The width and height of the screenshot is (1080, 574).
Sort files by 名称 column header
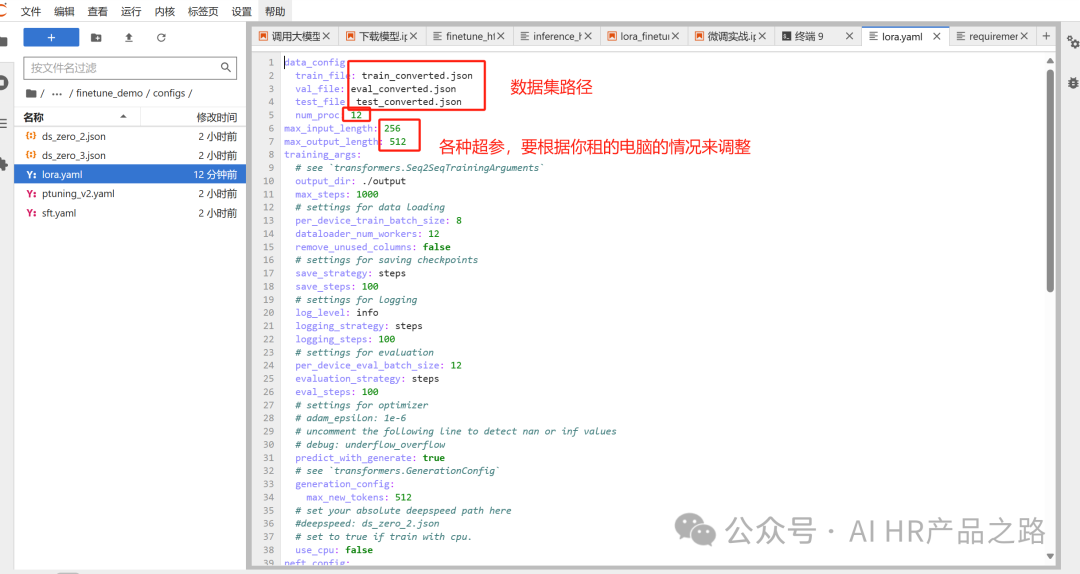click(34, 117)
